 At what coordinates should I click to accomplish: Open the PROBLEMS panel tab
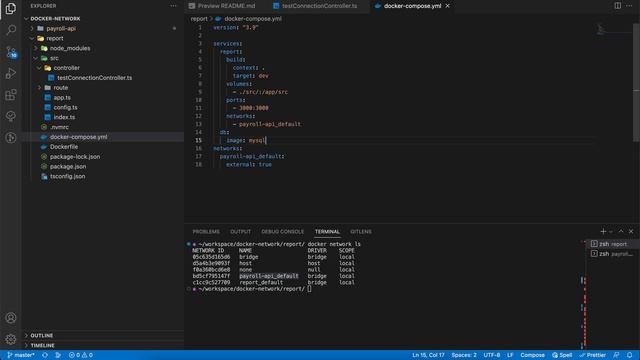(x=206, y=231)
